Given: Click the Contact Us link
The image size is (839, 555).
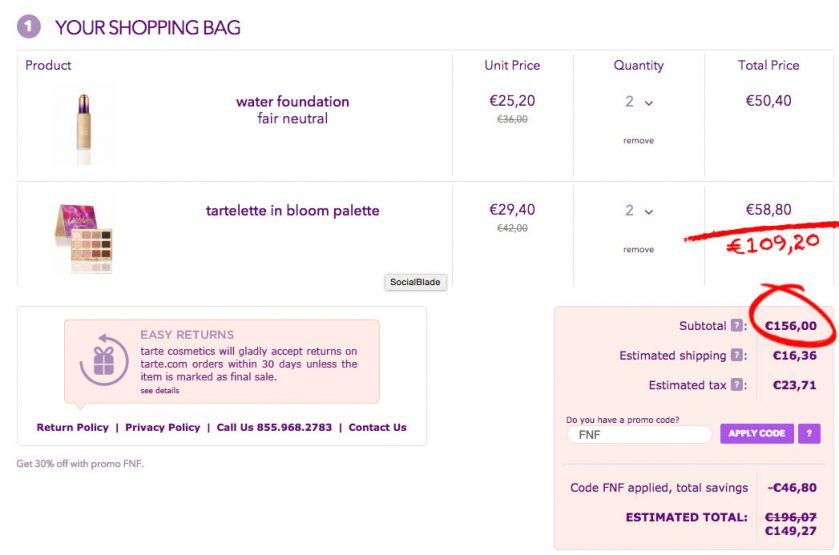Looking at the screenshot, I should (x=377, y=428).
